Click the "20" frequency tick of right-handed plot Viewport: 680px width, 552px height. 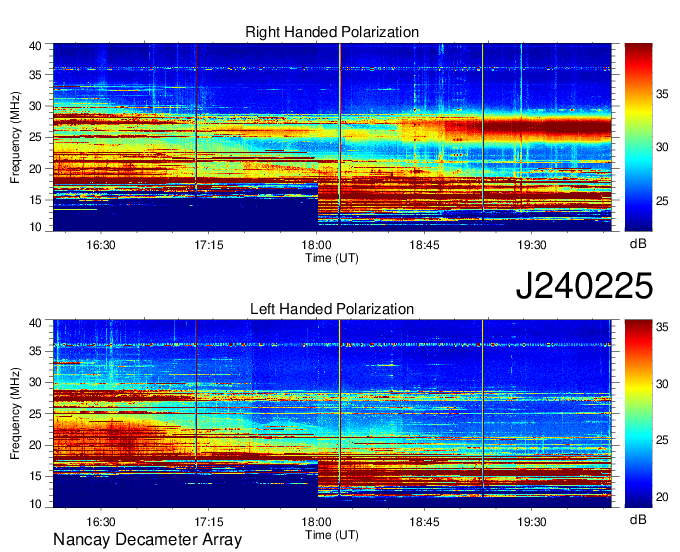[36, 169]
